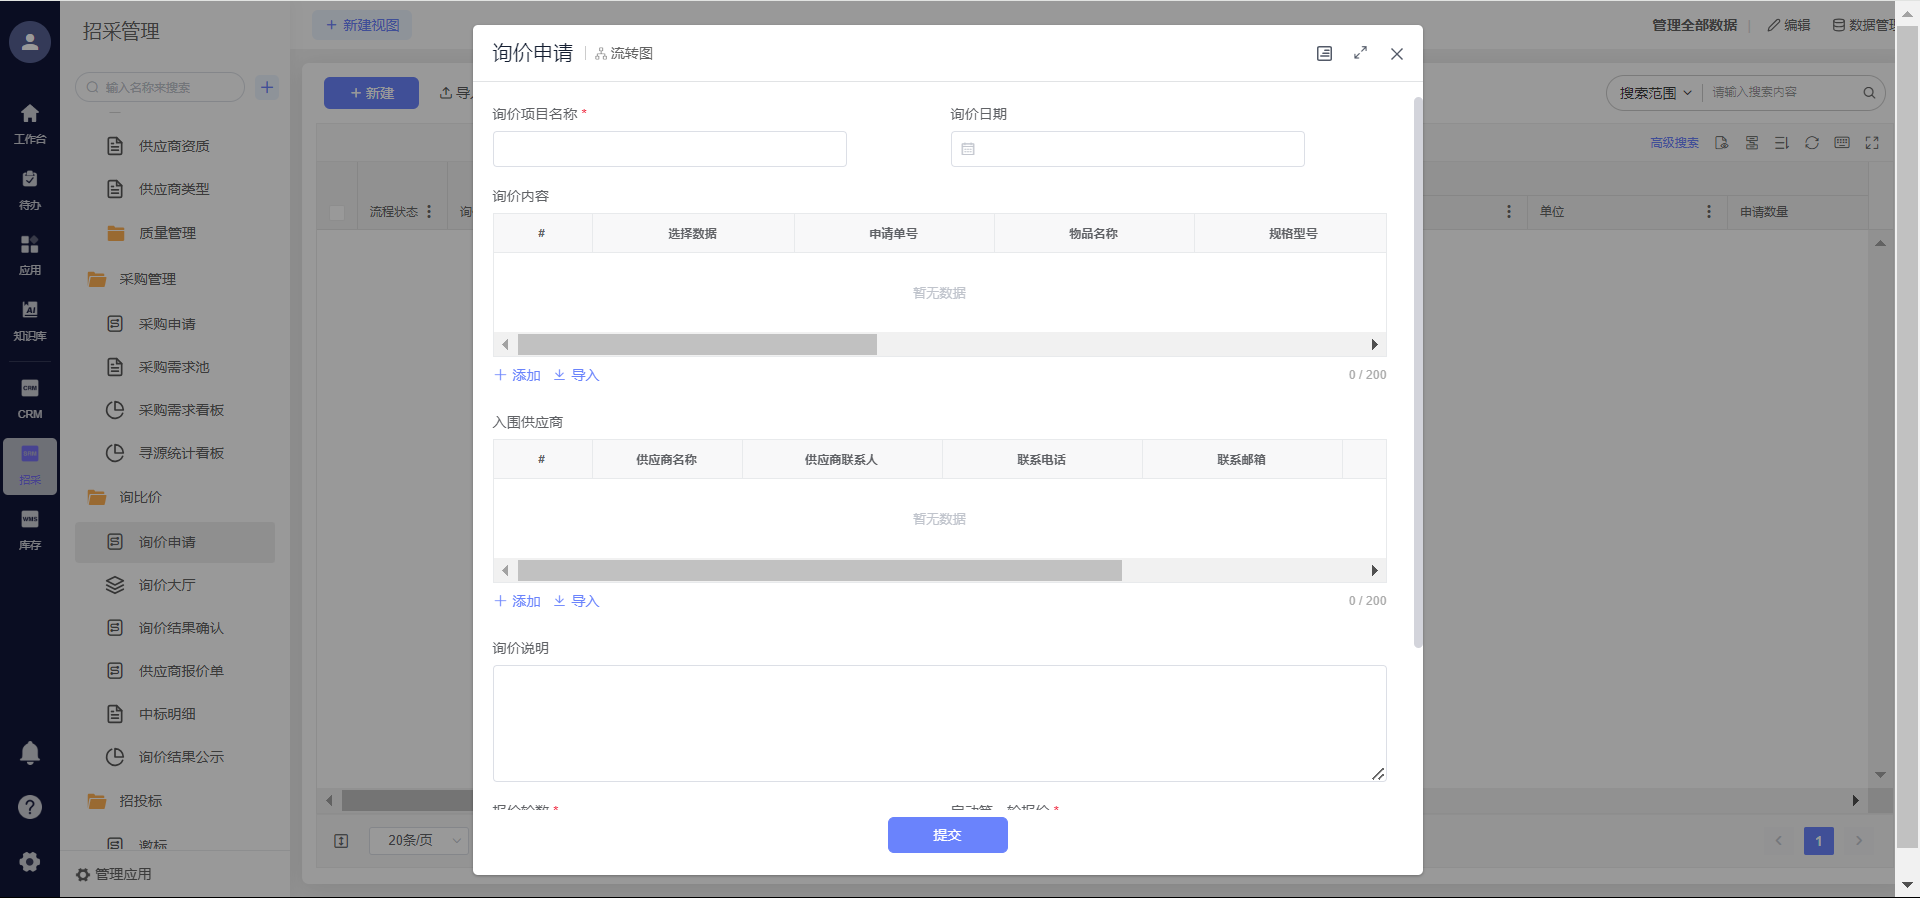Open the 20条/页 page size dropdown
This screenshot has width=1920, height=898.
[418, 841]
